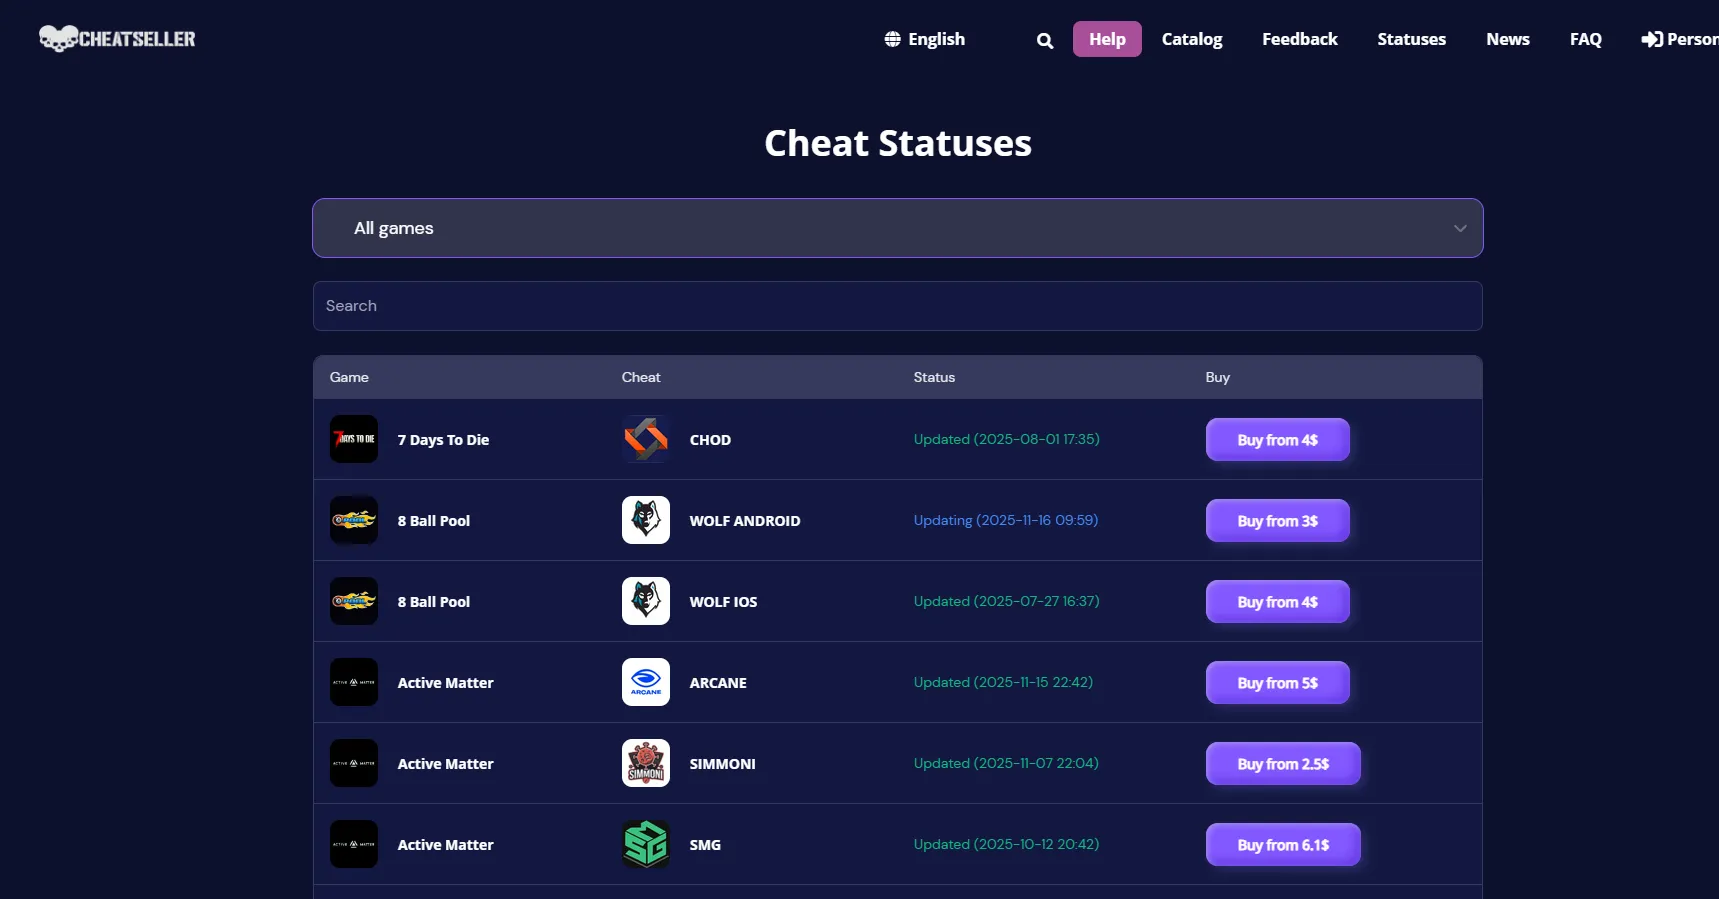The width and height of the screenshot is (1719, 899).
Task: Click Active Matter name in ARCANE row
Action: (x=446, y=683)
